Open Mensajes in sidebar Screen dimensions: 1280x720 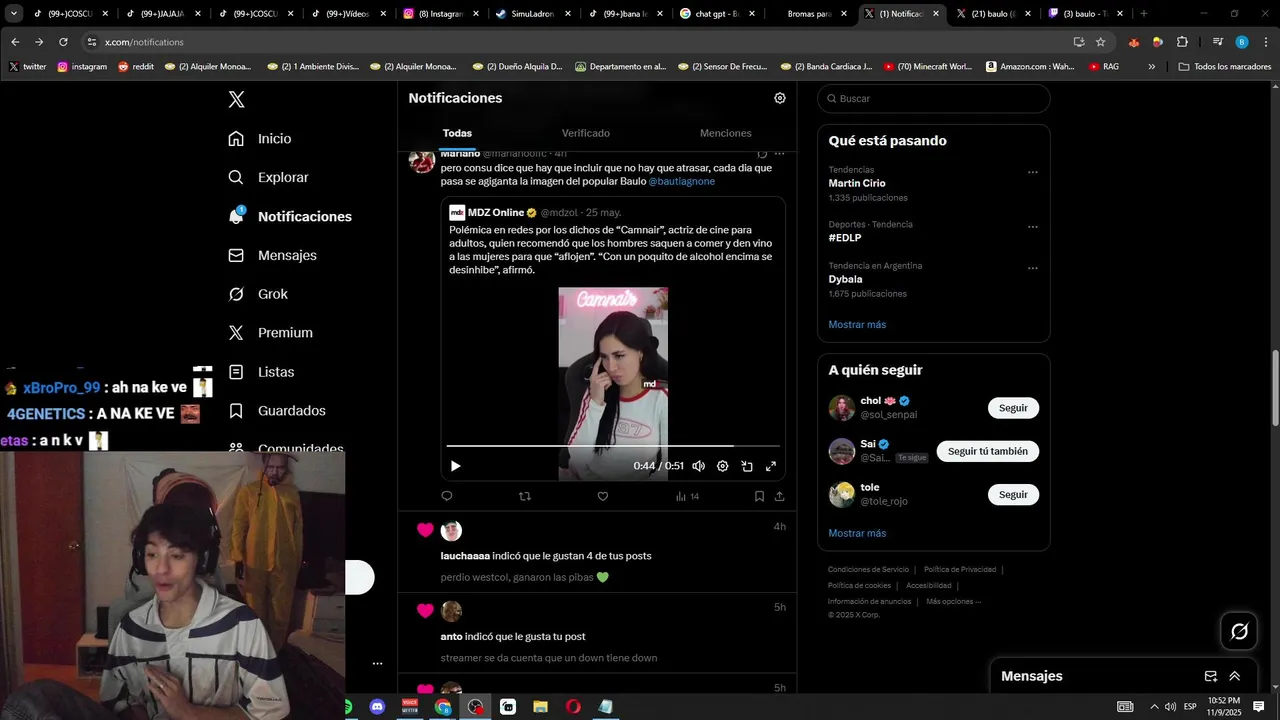(x=272, y=255)
